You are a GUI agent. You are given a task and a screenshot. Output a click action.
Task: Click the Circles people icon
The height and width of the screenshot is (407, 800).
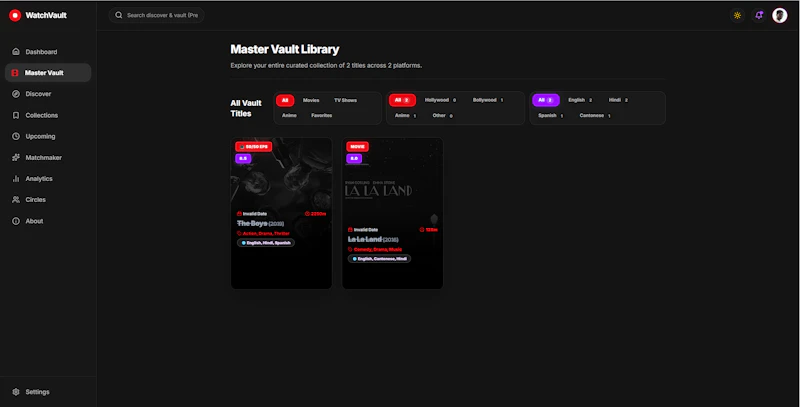(16, 199)
